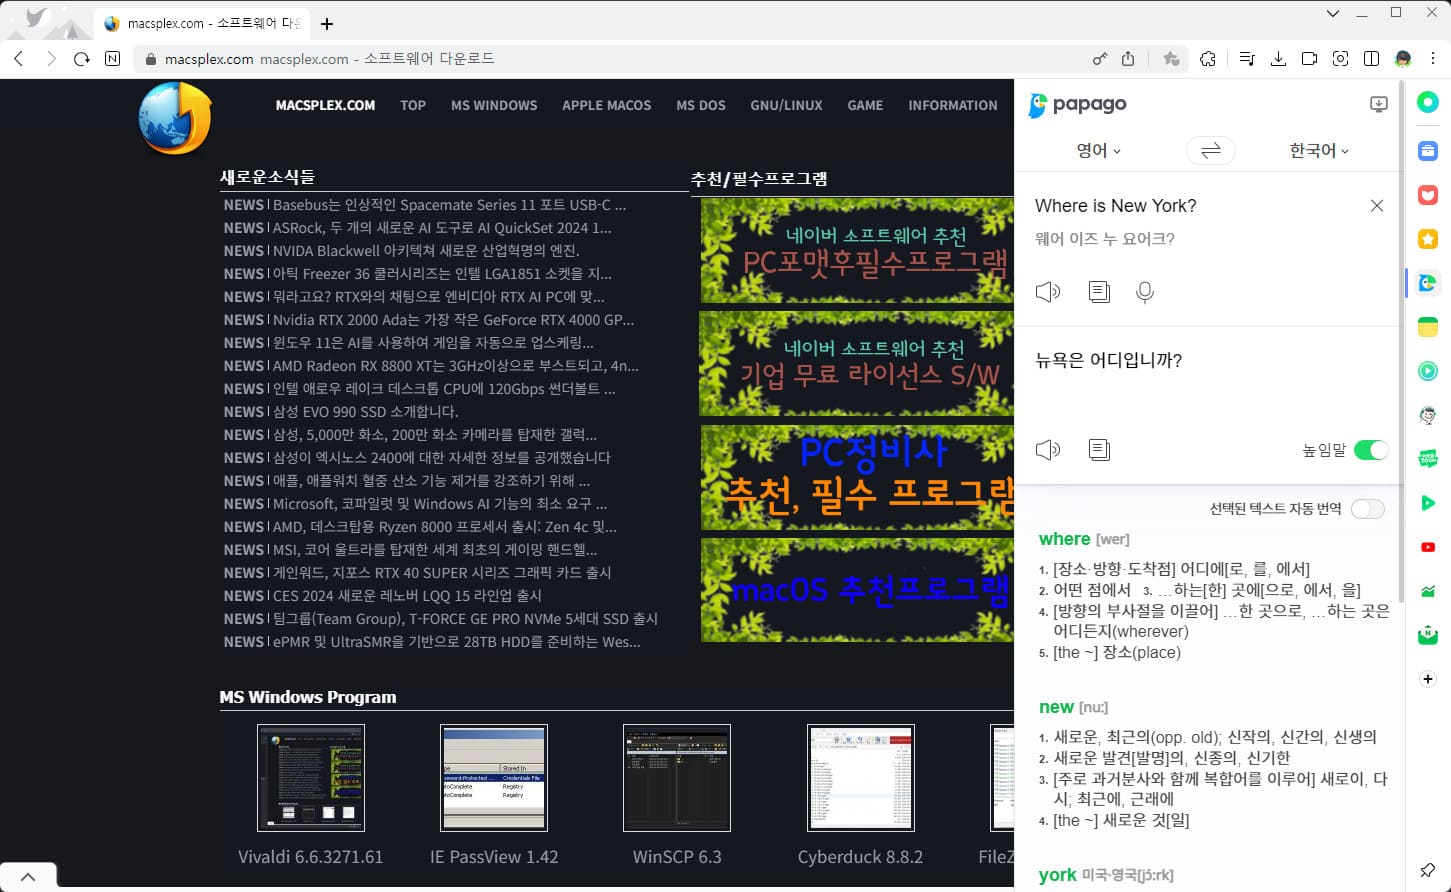Open the browser three-dot menu
The image size is (1451, 892).
(x=1433, y=59)
